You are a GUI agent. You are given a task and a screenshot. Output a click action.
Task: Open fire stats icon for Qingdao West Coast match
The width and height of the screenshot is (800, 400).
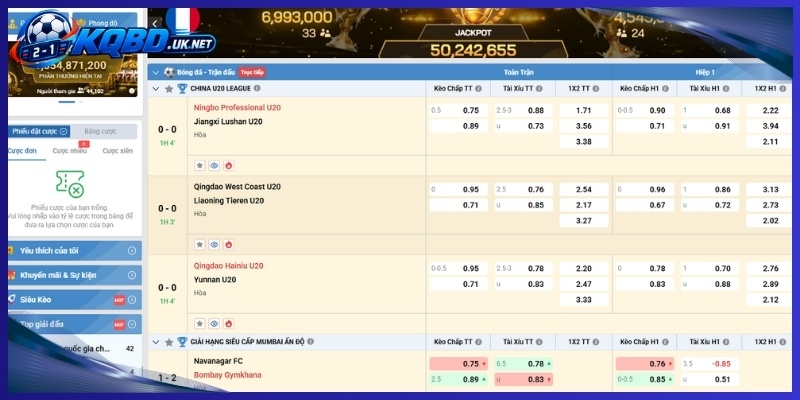[x=229, y=244]
